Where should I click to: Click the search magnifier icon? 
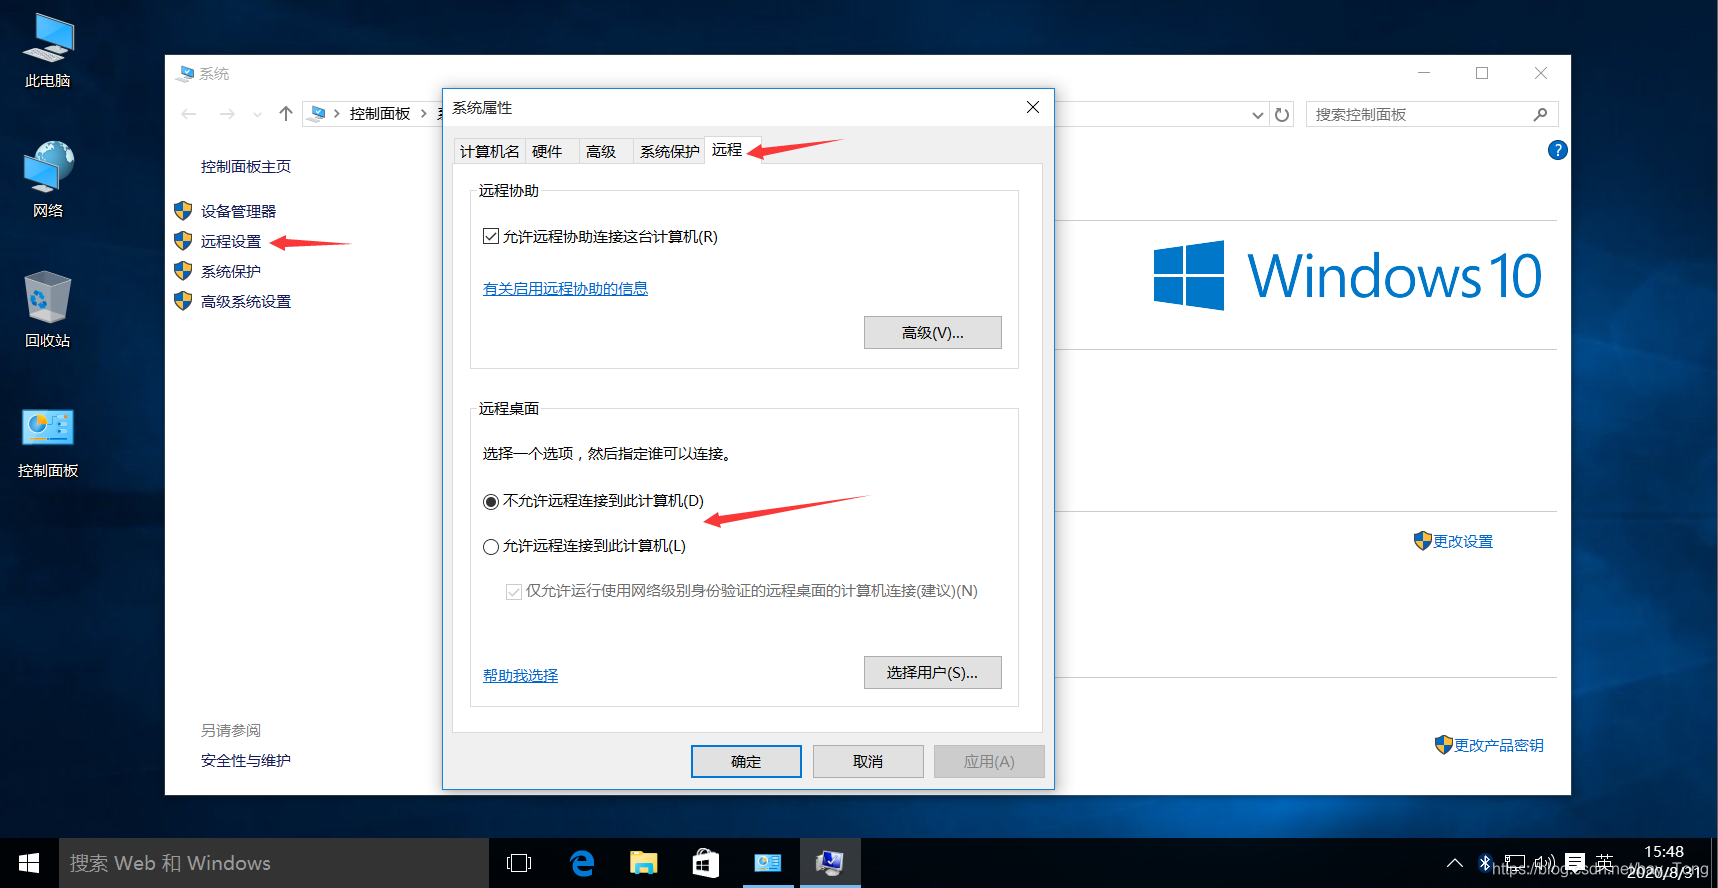pyautogui.click(x=1540, y=114)
